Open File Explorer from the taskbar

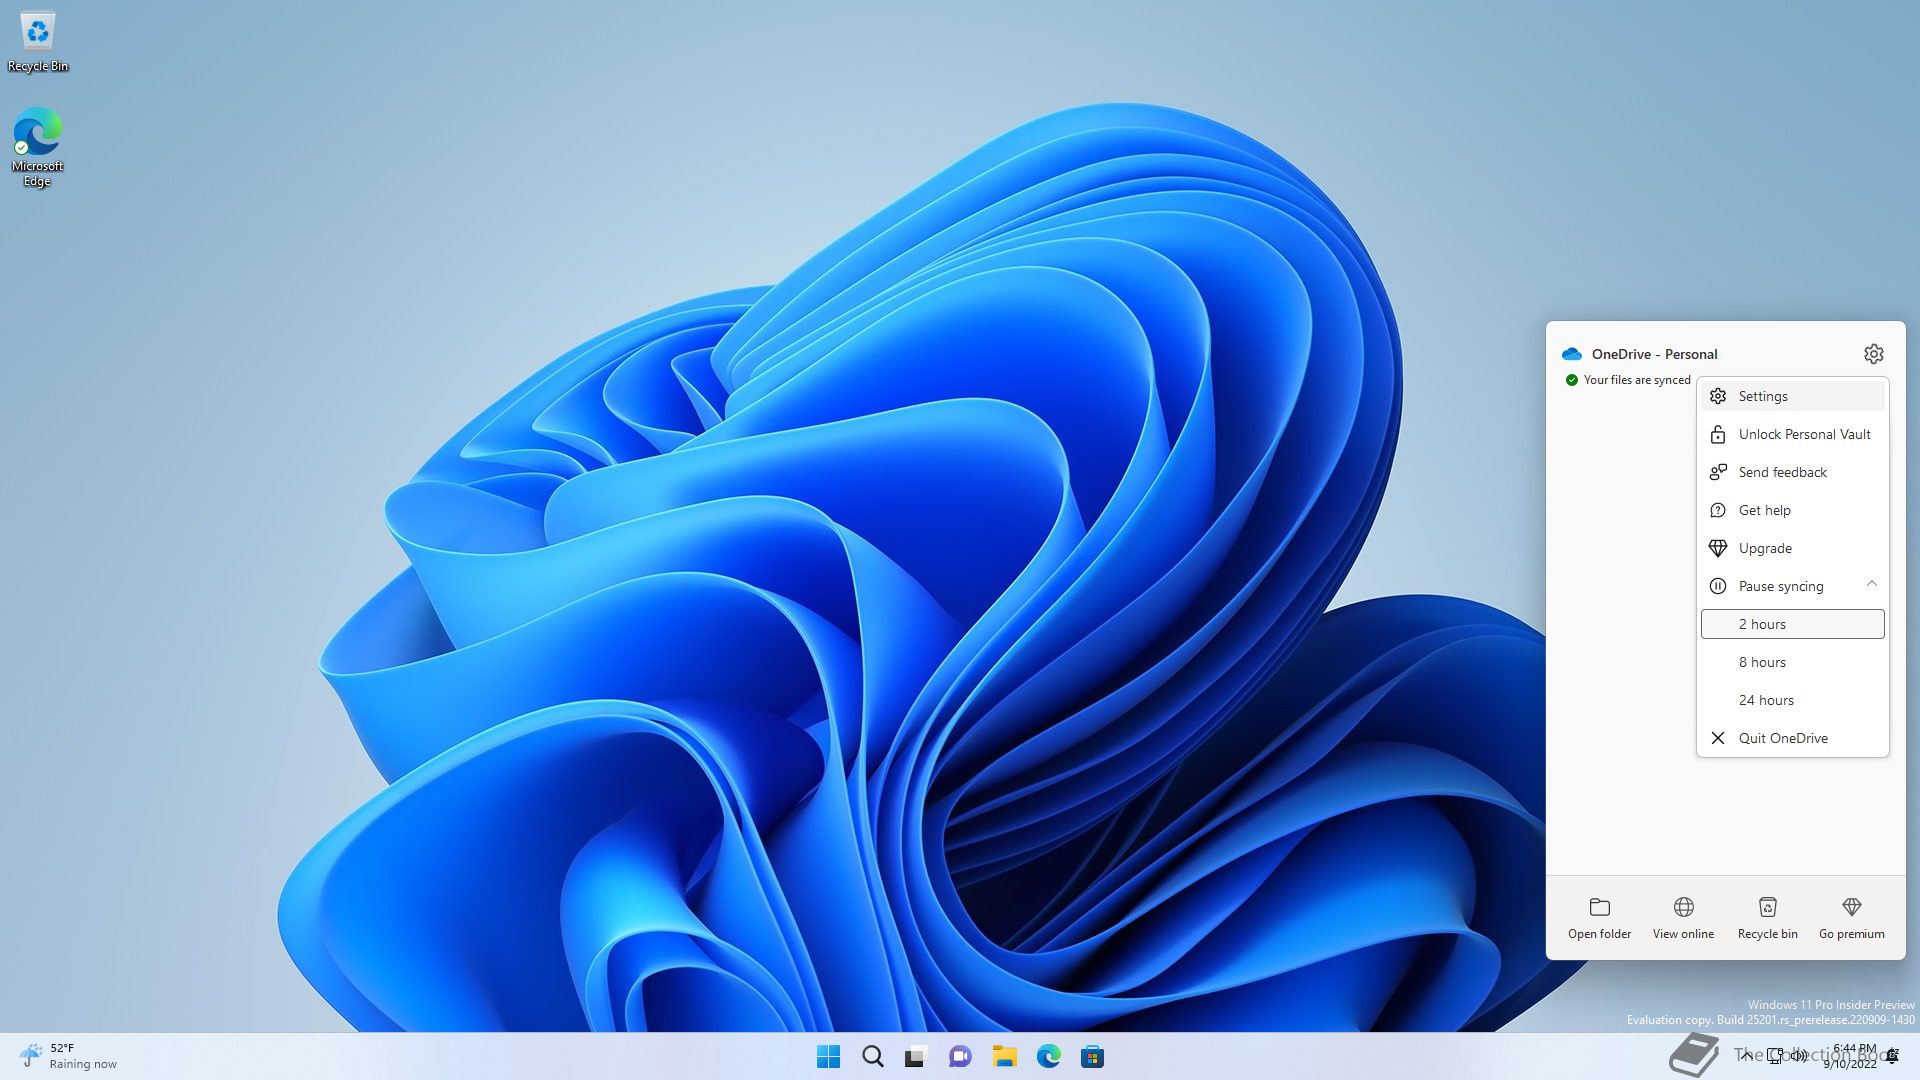click(1004, 1056)
